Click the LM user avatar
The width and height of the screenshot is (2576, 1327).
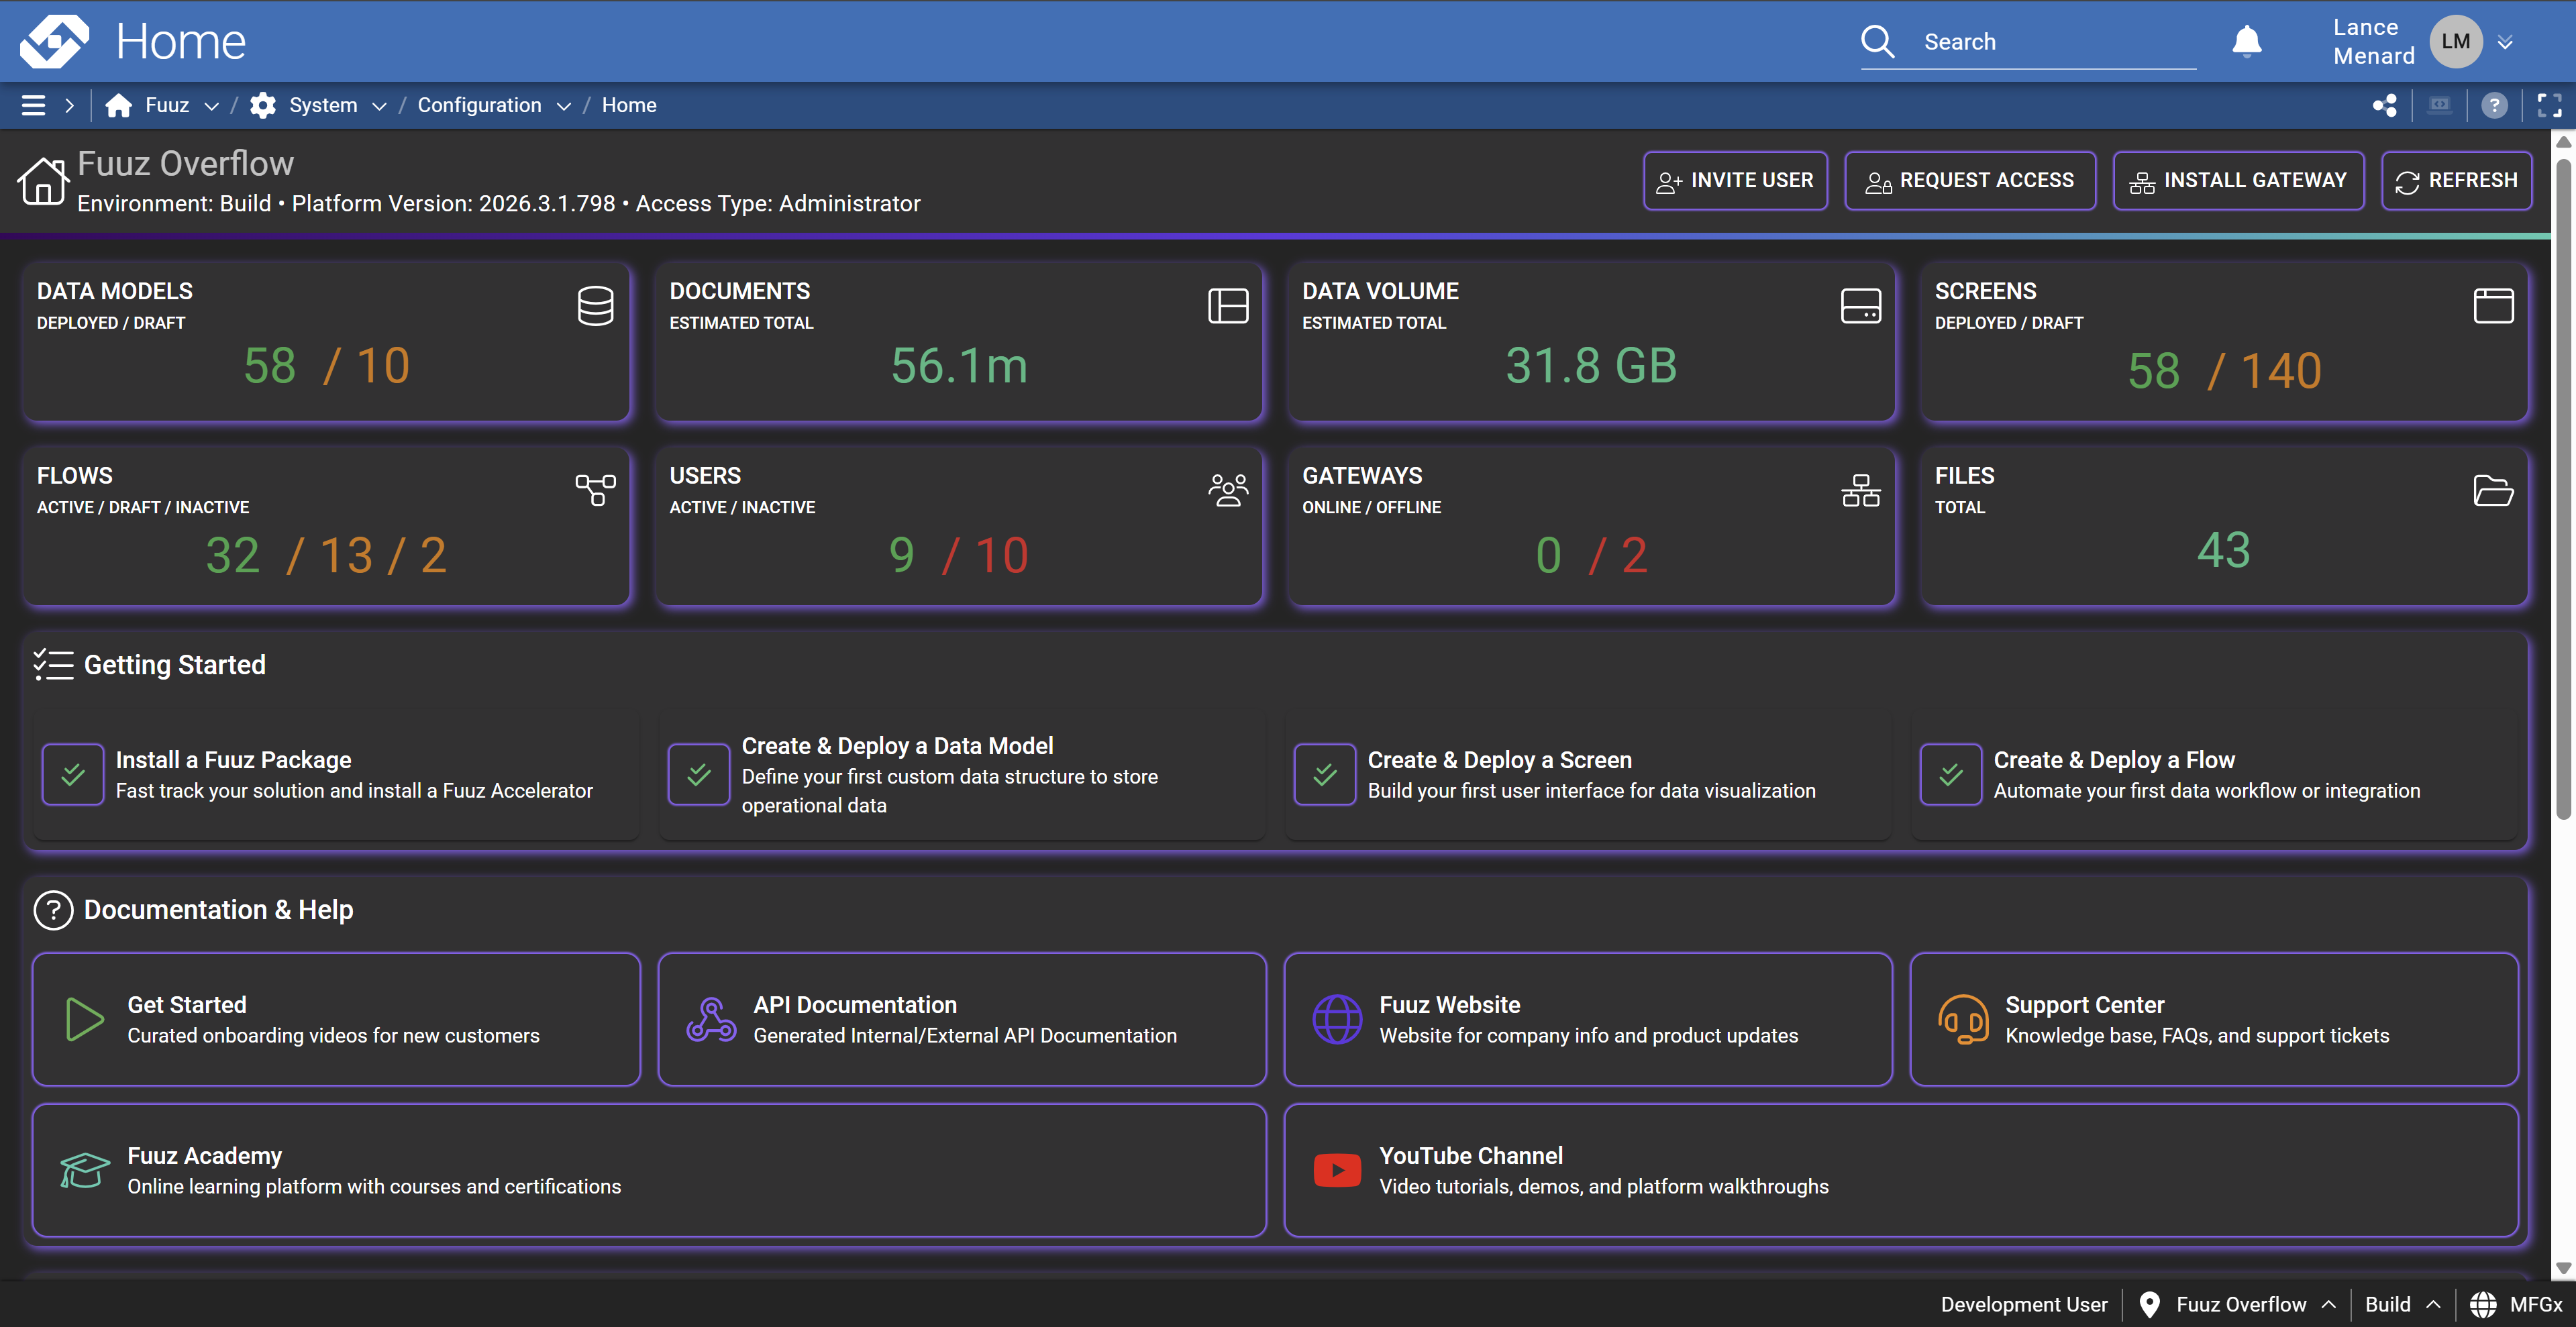pos(2455,41)
